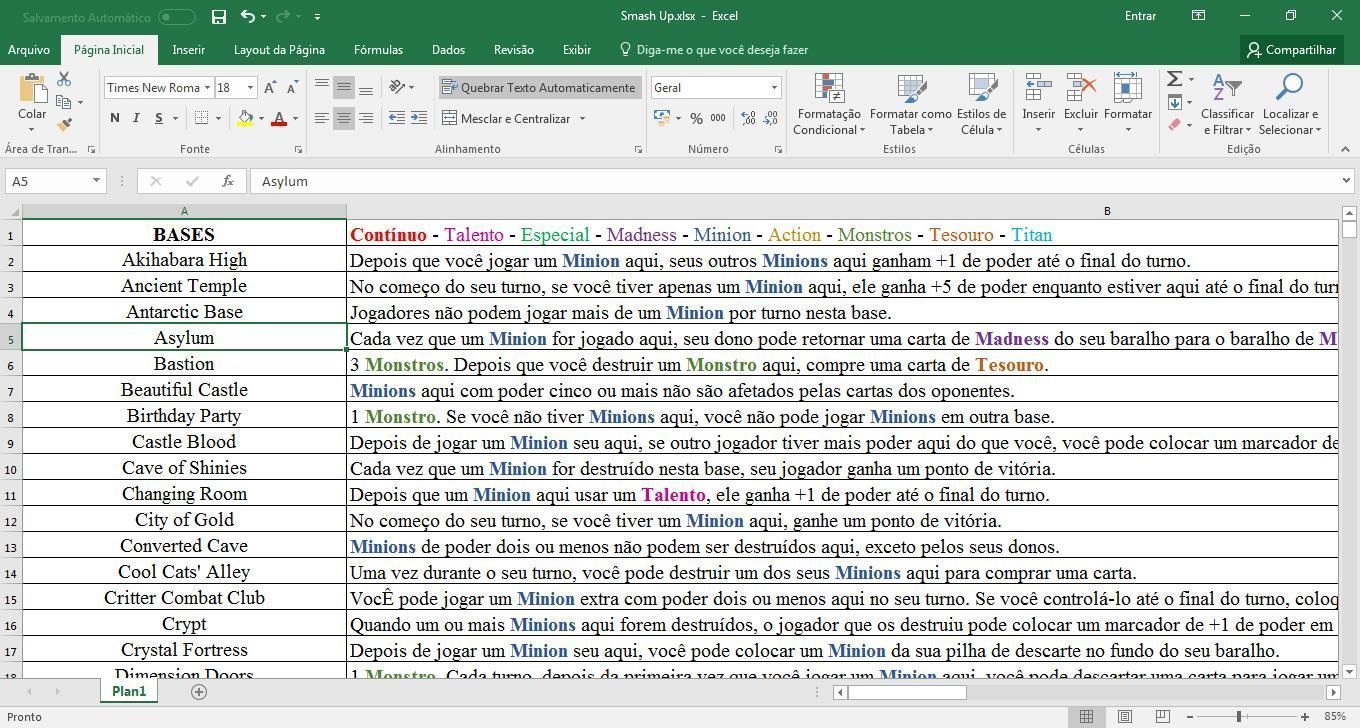Viewport: 1360px width, 728px height.
Task: Switch to the Exibir tab
Action: click(x=577, y=49)
